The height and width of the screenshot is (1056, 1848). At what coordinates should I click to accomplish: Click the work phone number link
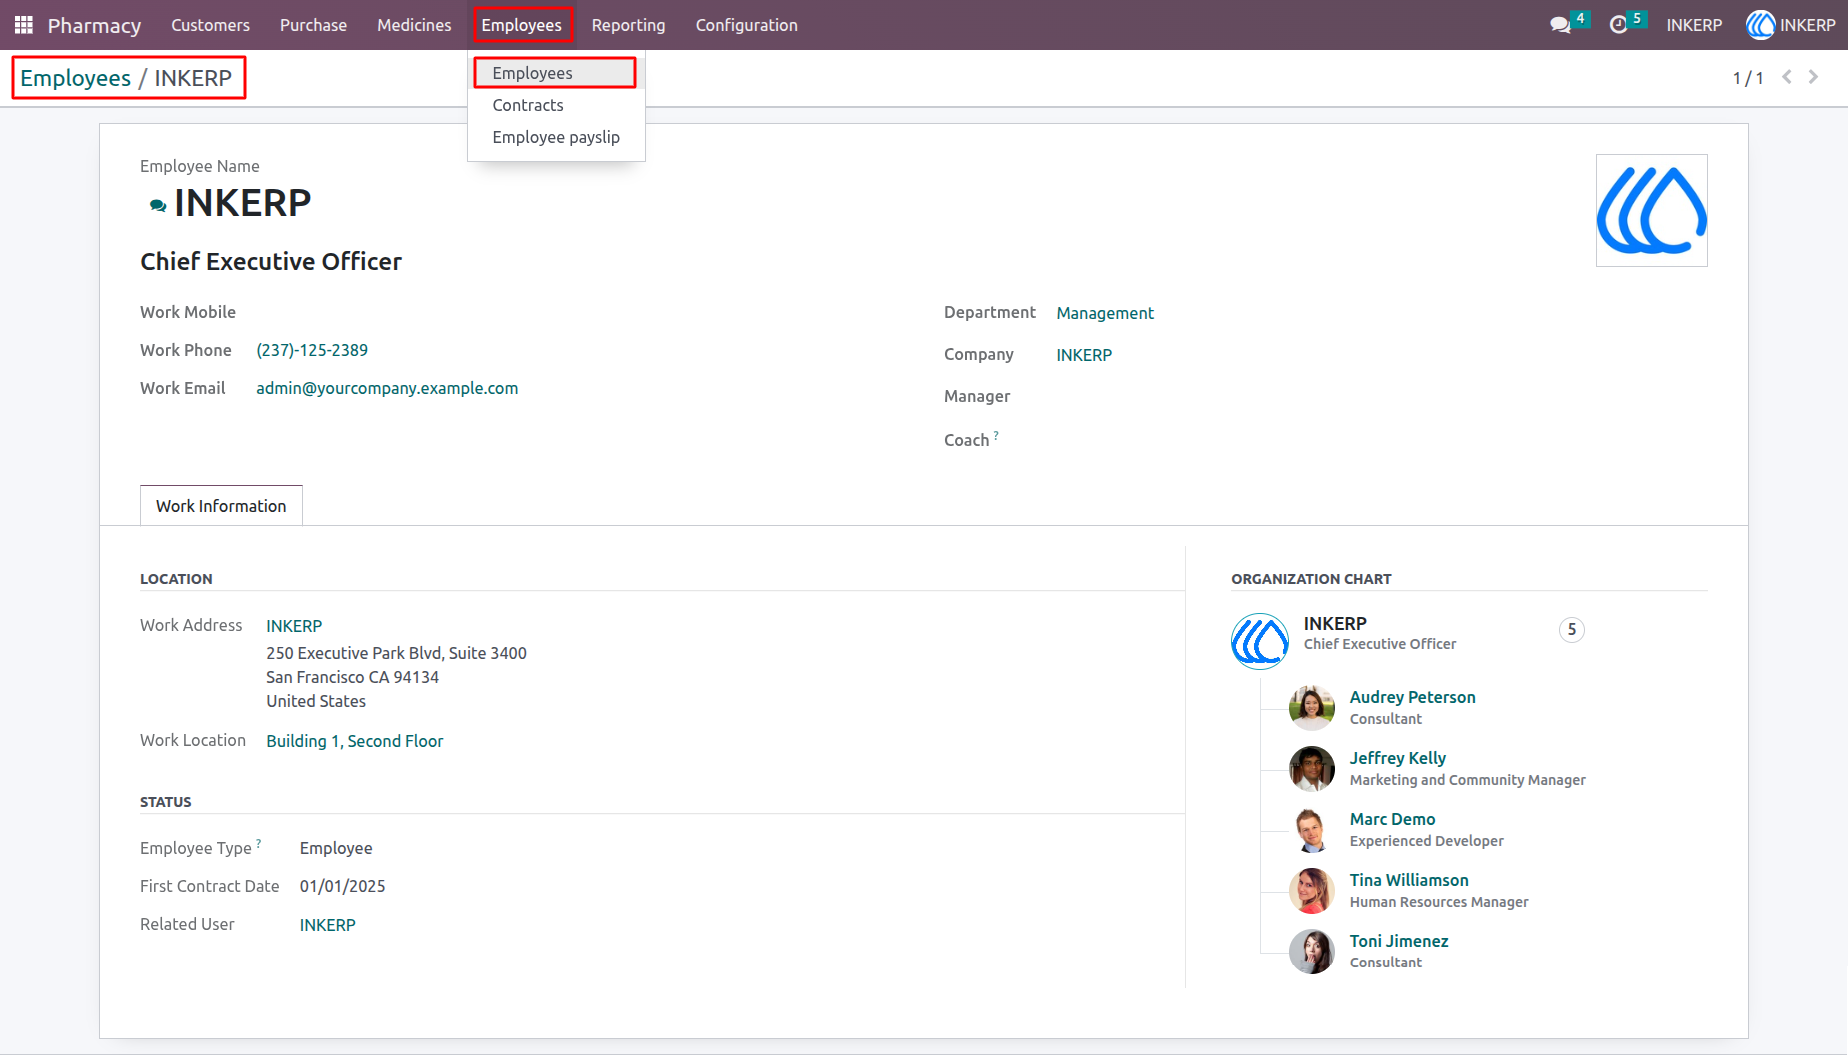pyautogui.click(x=312, y=350)
